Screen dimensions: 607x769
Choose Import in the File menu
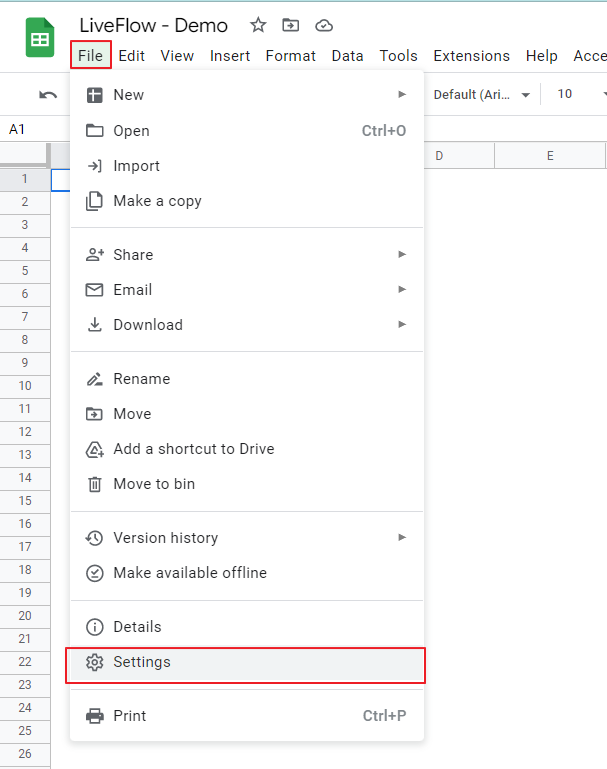(x=247, y=166)
